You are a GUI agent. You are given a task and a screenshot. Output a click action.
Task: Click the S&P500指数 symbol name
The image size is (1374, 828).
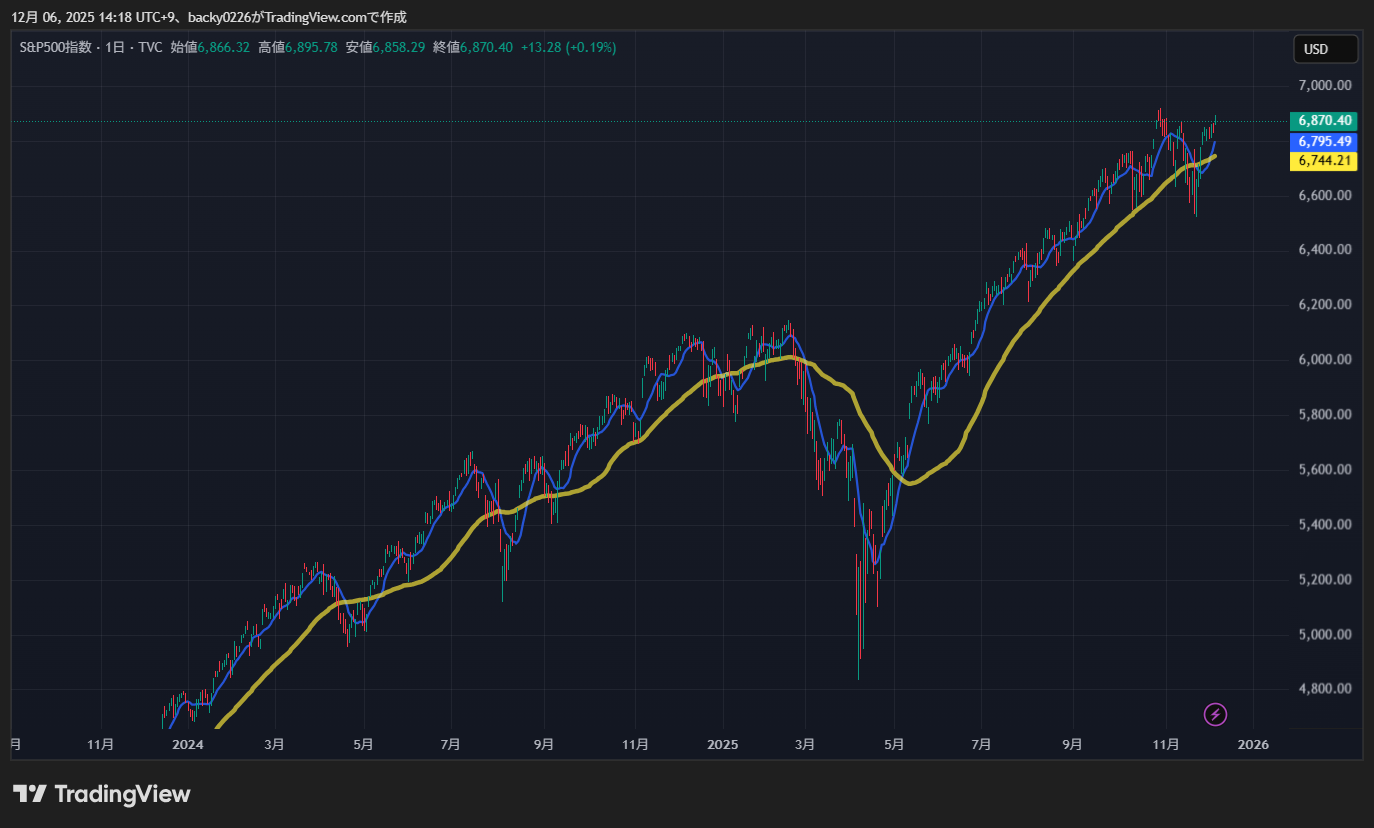[55, 47]
